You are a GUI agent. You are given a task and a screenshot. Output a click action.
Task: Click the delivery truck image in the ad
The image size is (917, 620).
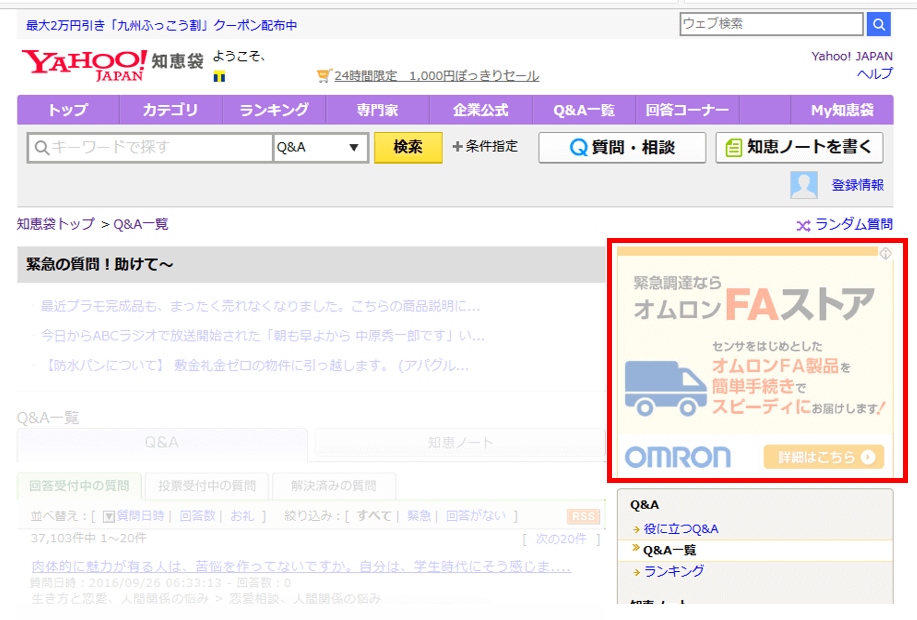coord(666,388)
